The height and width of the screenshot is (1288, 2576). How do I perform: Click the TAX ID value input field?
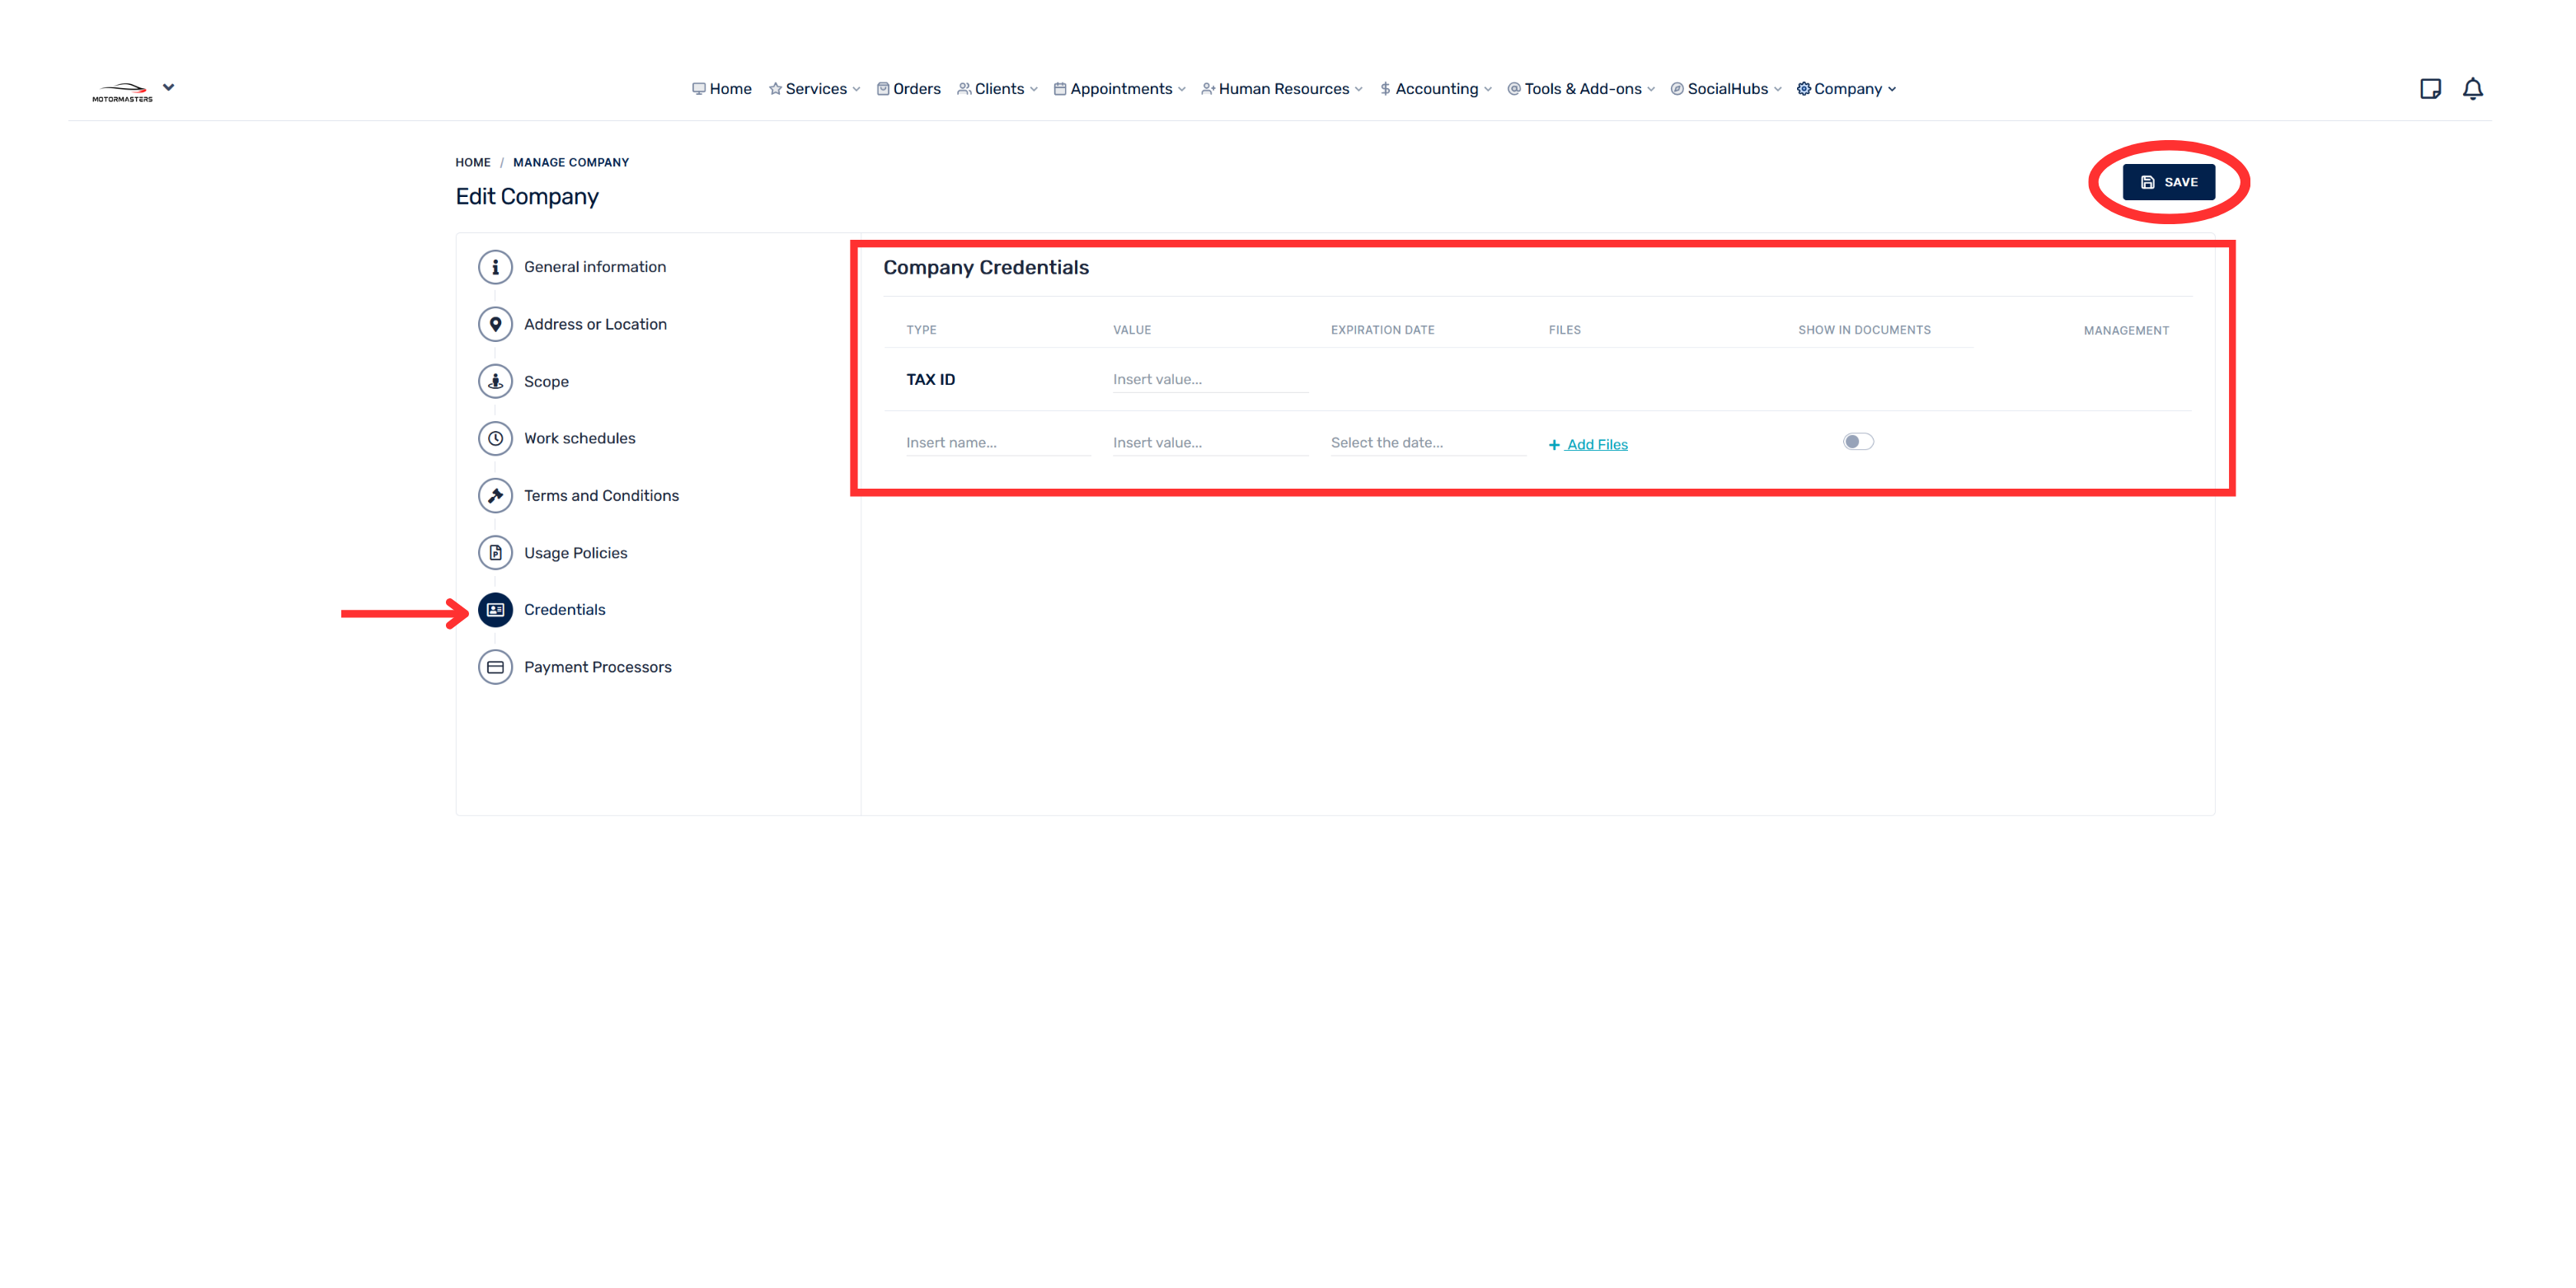point(1210,379)
